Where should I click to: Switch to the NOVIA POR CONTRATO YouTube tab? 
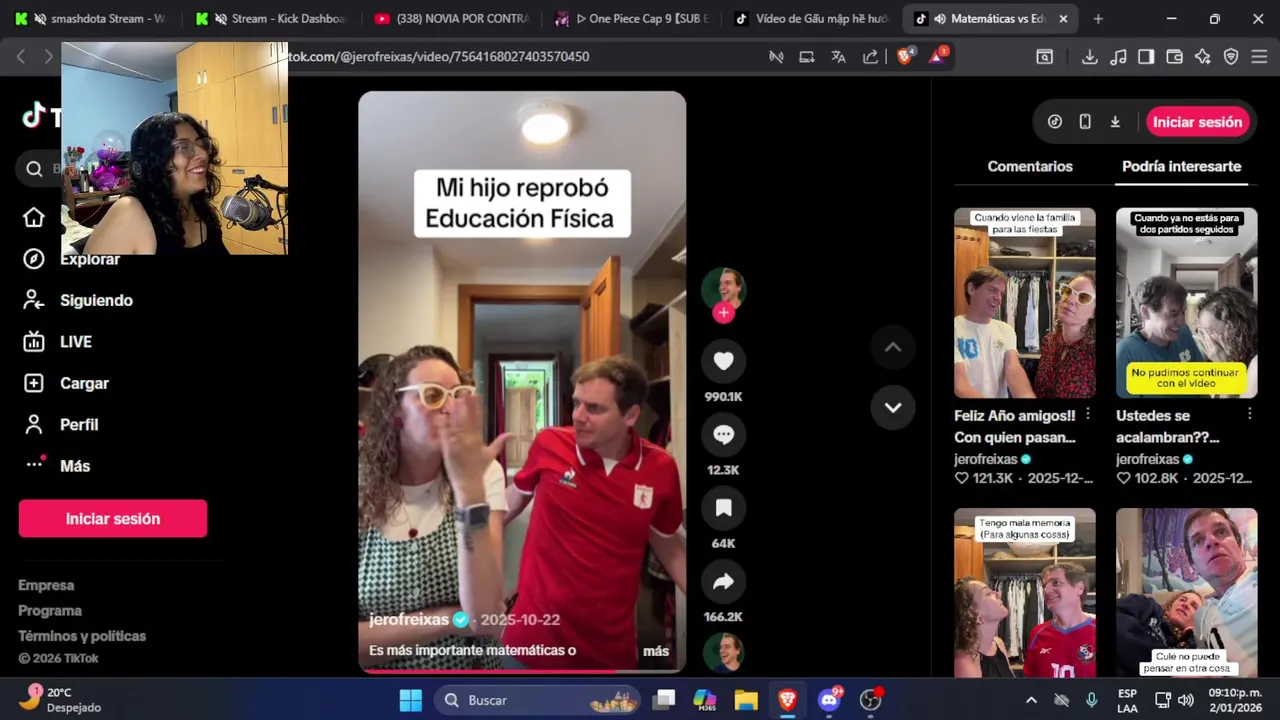tap(452, 19)
